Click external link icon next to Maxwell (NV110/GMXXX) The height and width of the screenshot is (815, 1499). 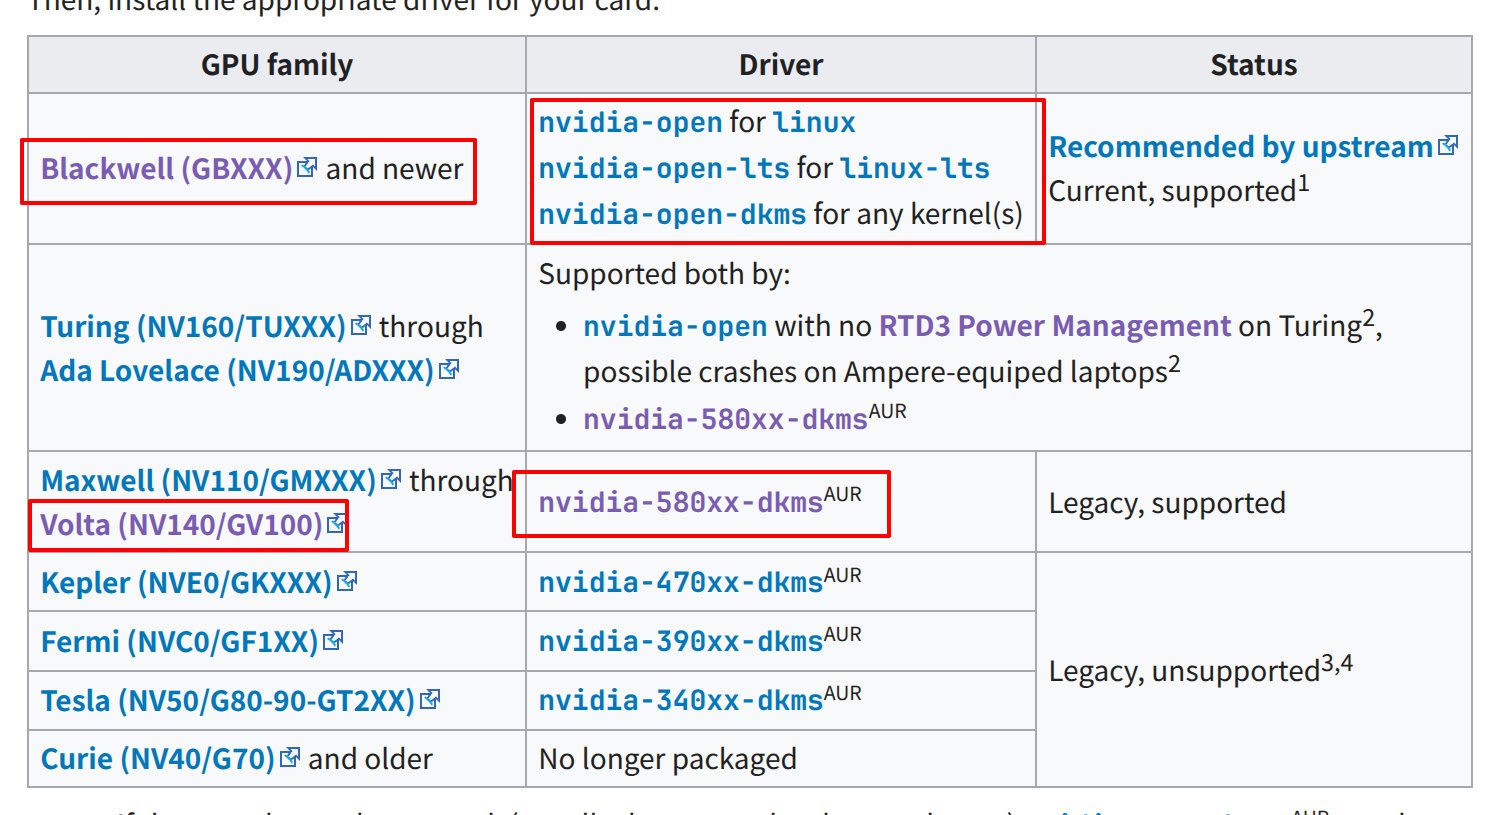click(392, 480)
